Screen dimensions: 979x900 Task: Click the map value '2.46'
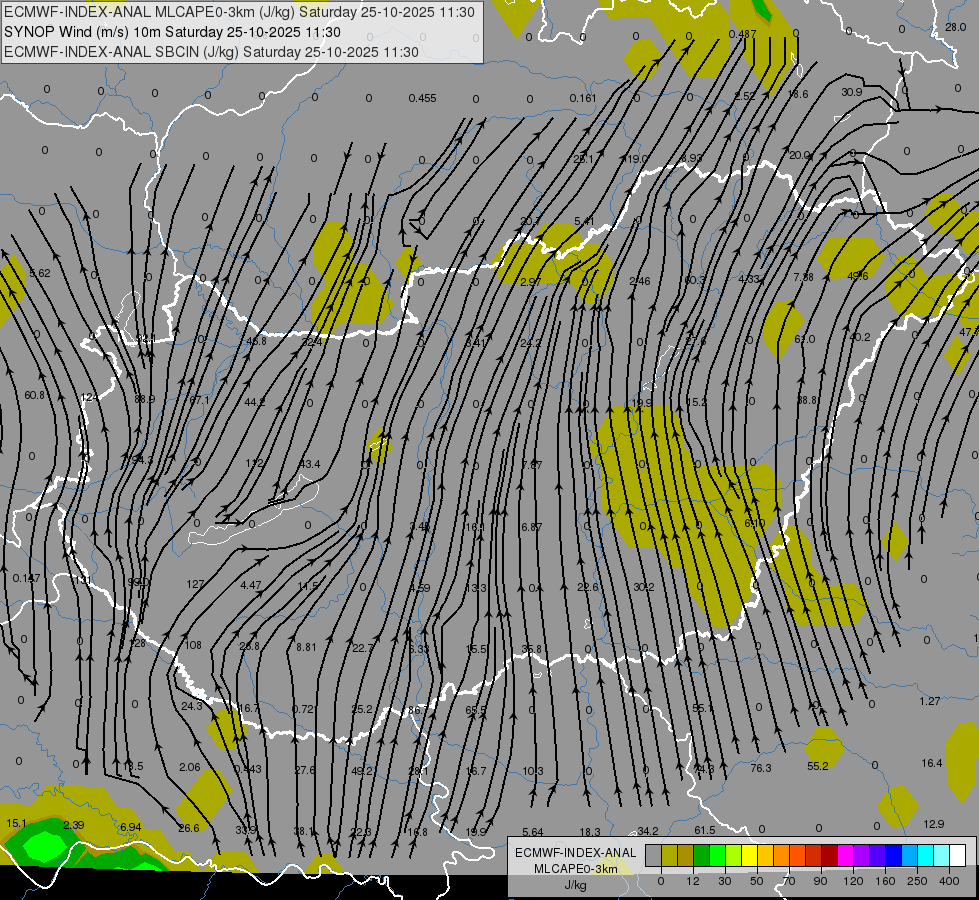tap(640, 281)
